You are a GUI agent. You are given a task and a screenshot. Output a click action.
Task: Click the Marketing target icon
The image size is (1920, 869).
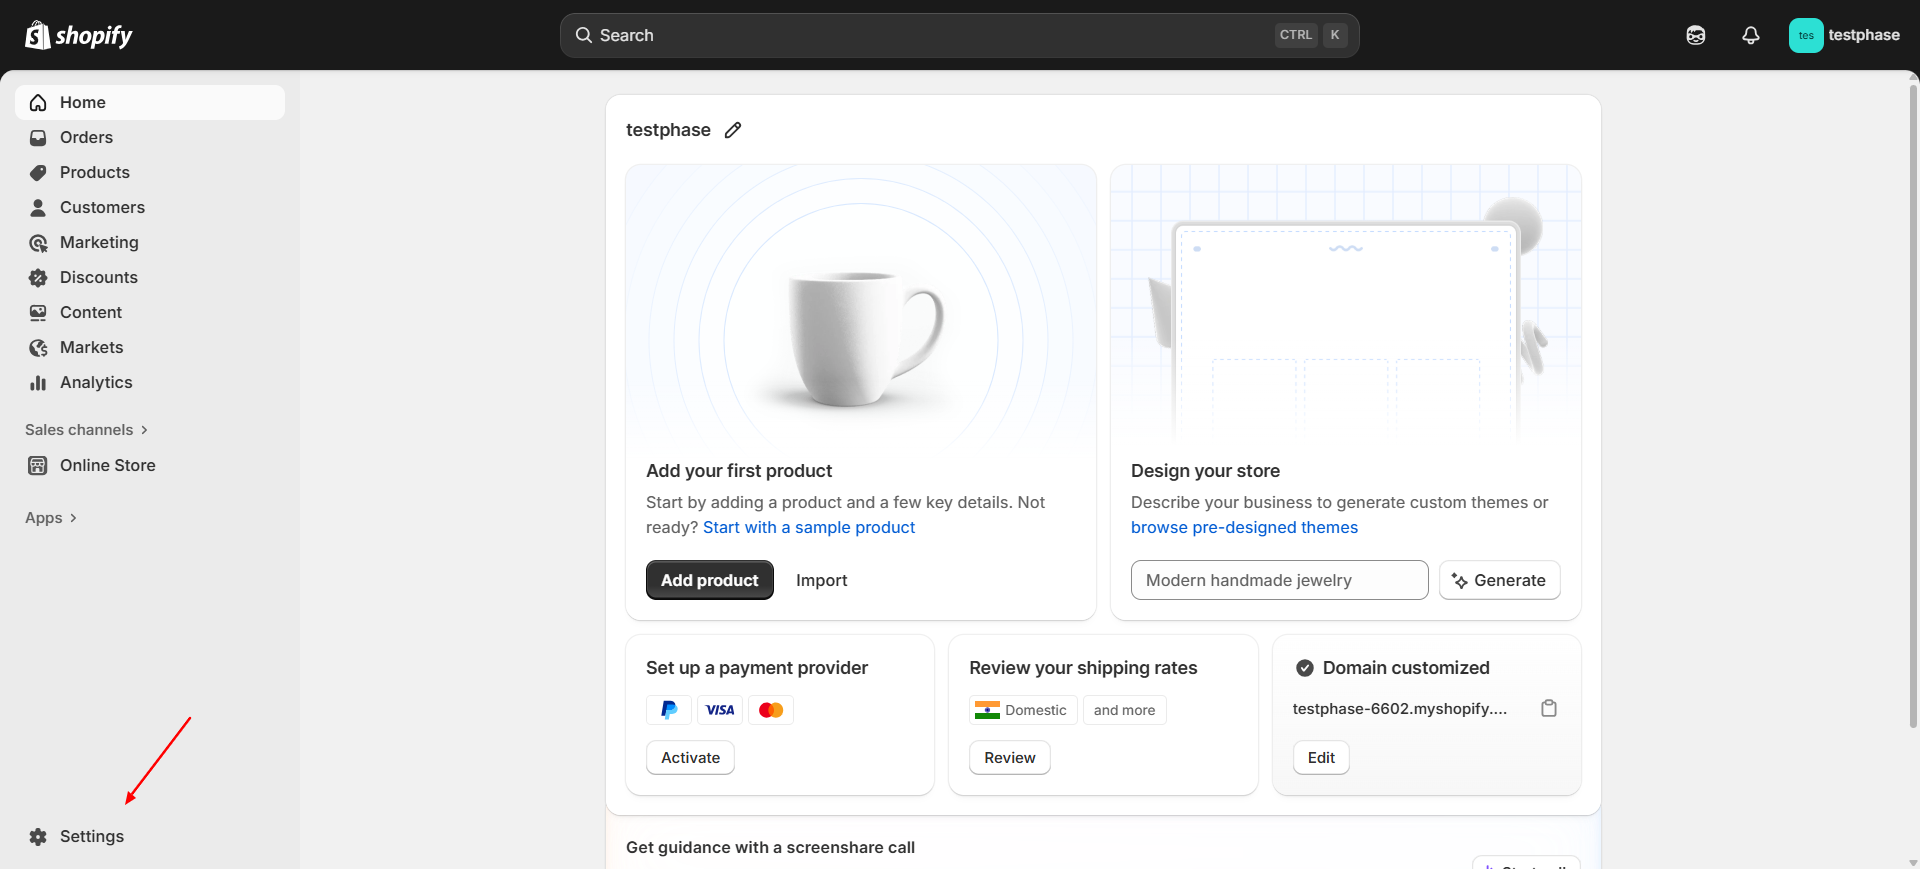38,243
